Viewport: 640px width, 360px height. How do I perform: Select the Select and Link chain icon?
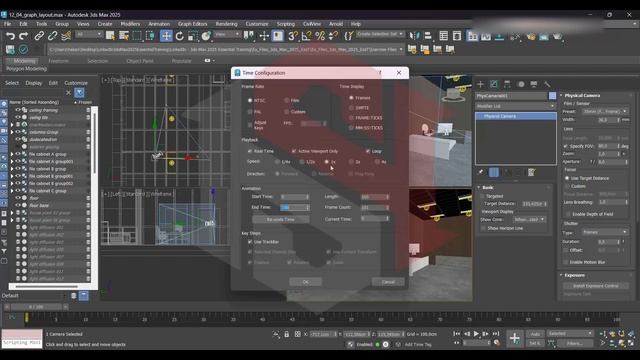tap(39, 36)
